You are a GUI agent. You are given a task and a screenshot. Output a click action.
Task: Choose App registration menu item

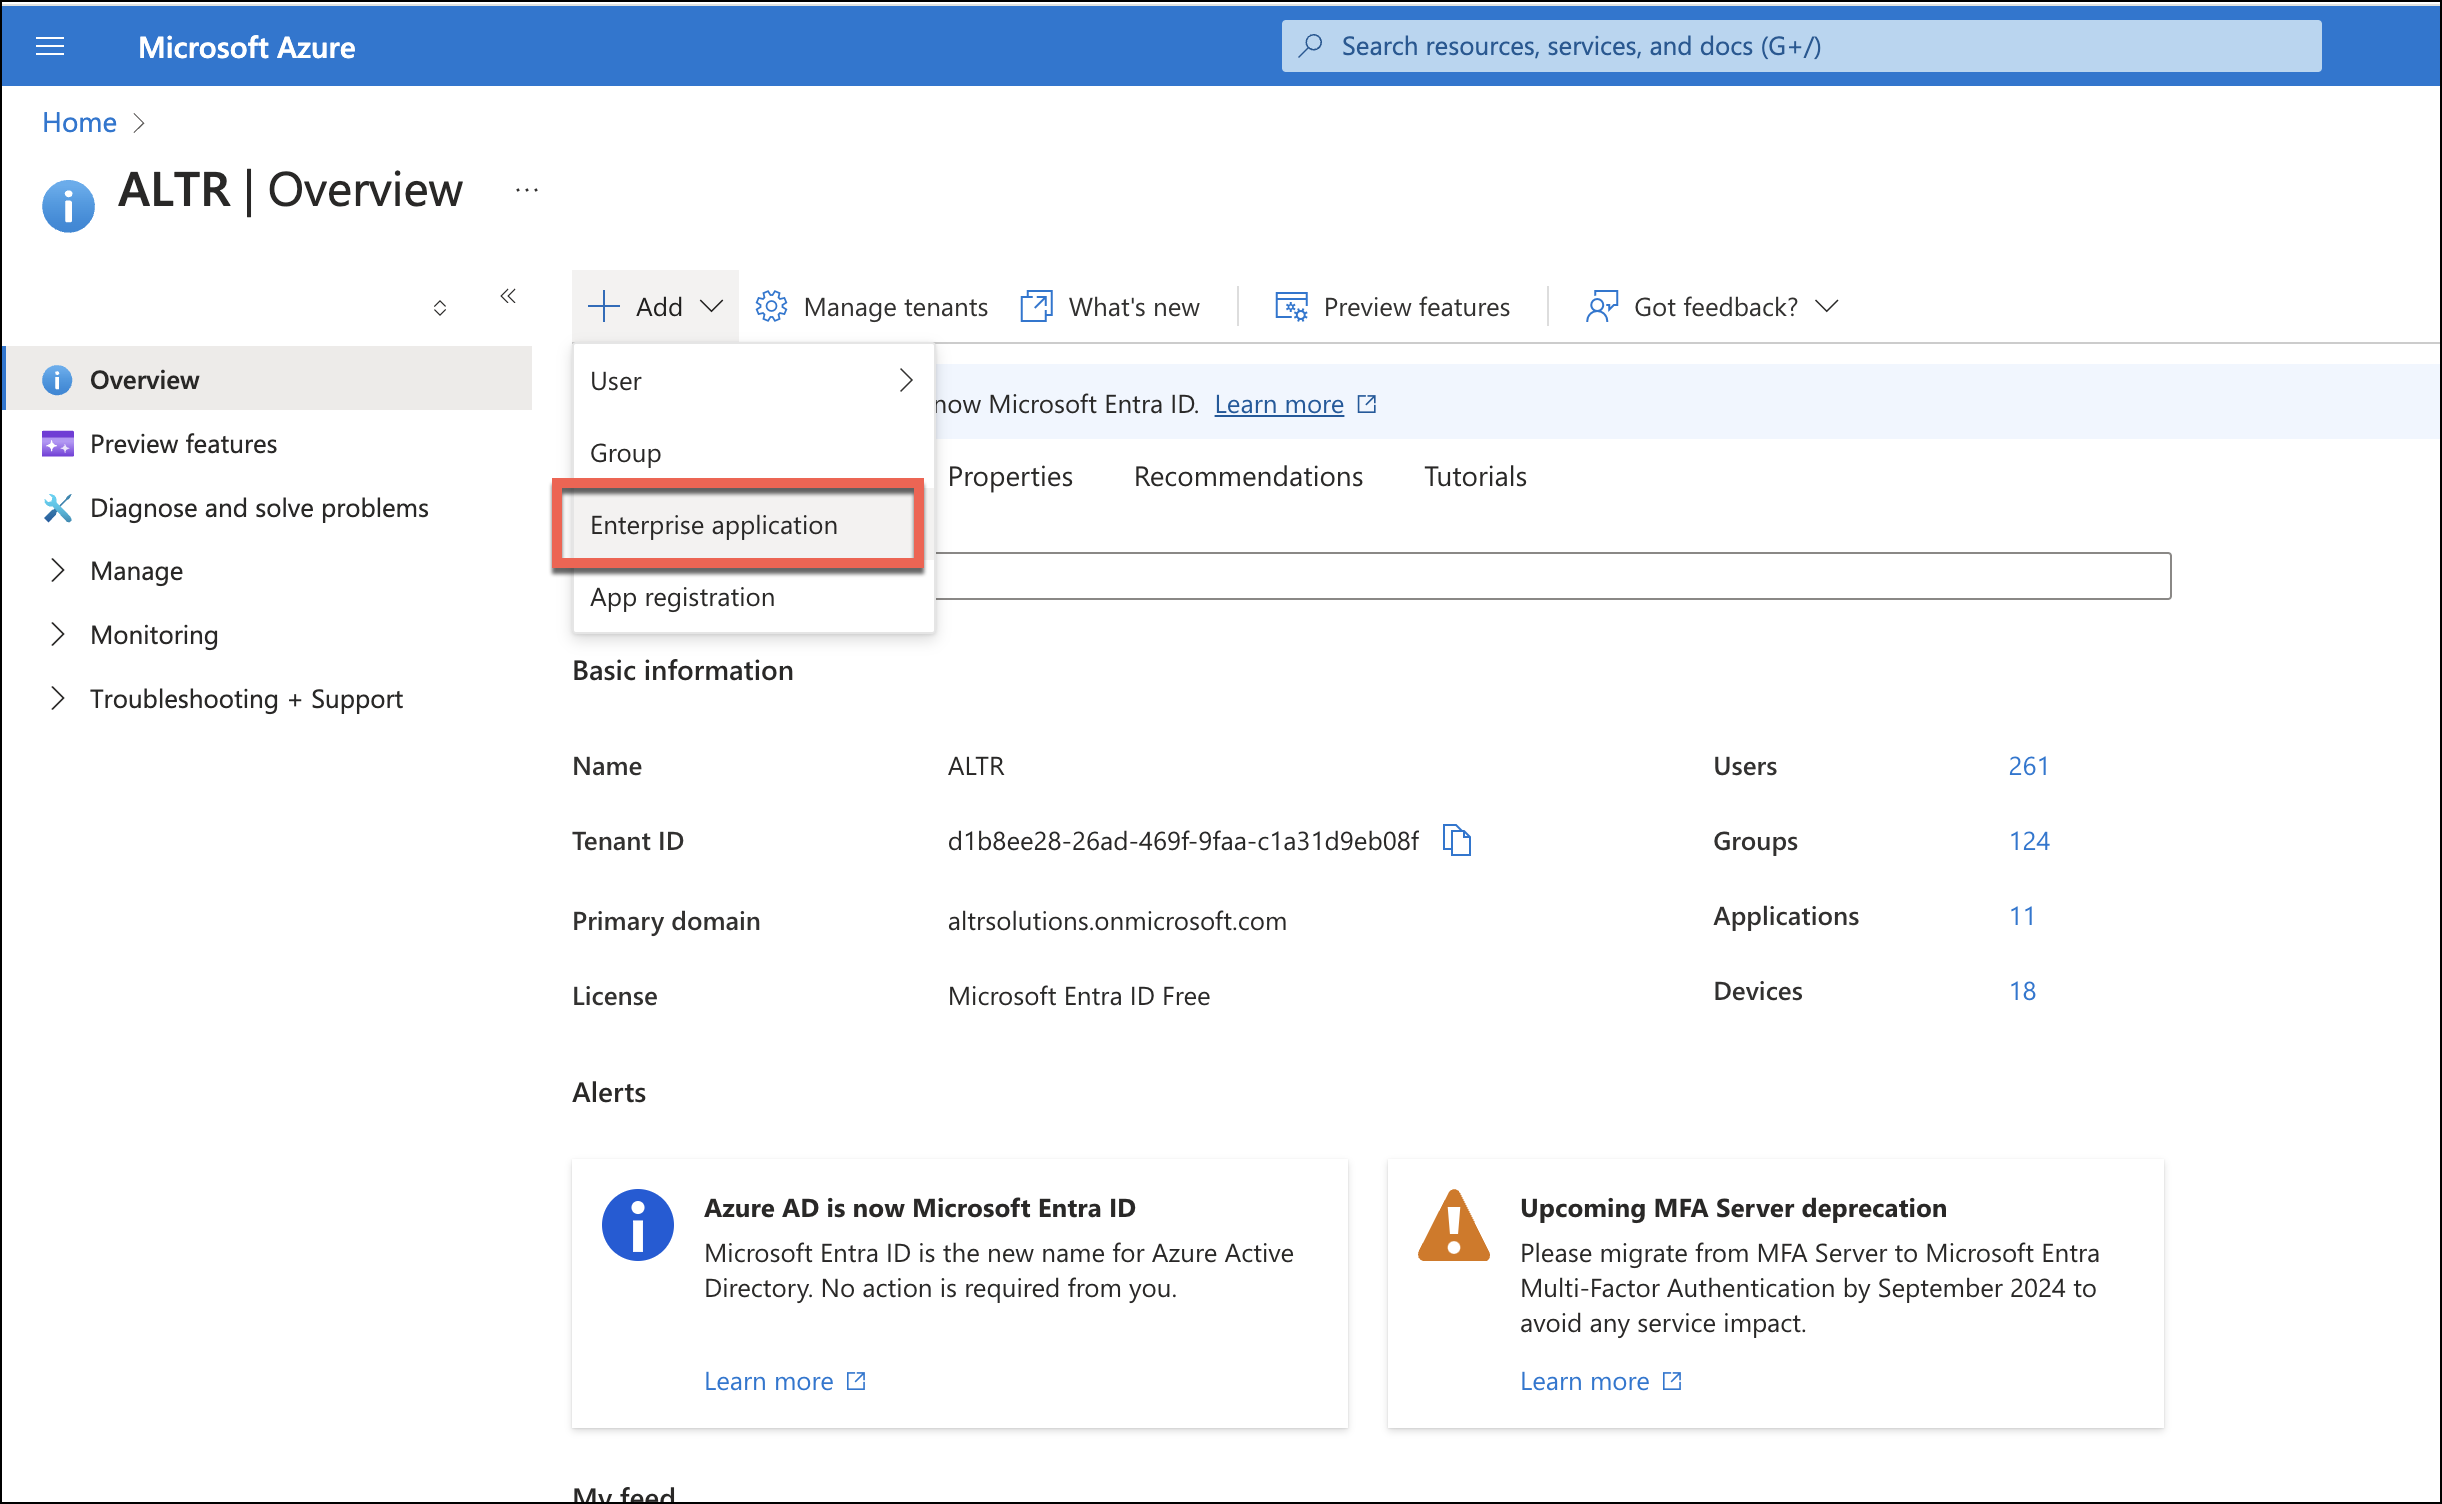[x=753, y=596]
